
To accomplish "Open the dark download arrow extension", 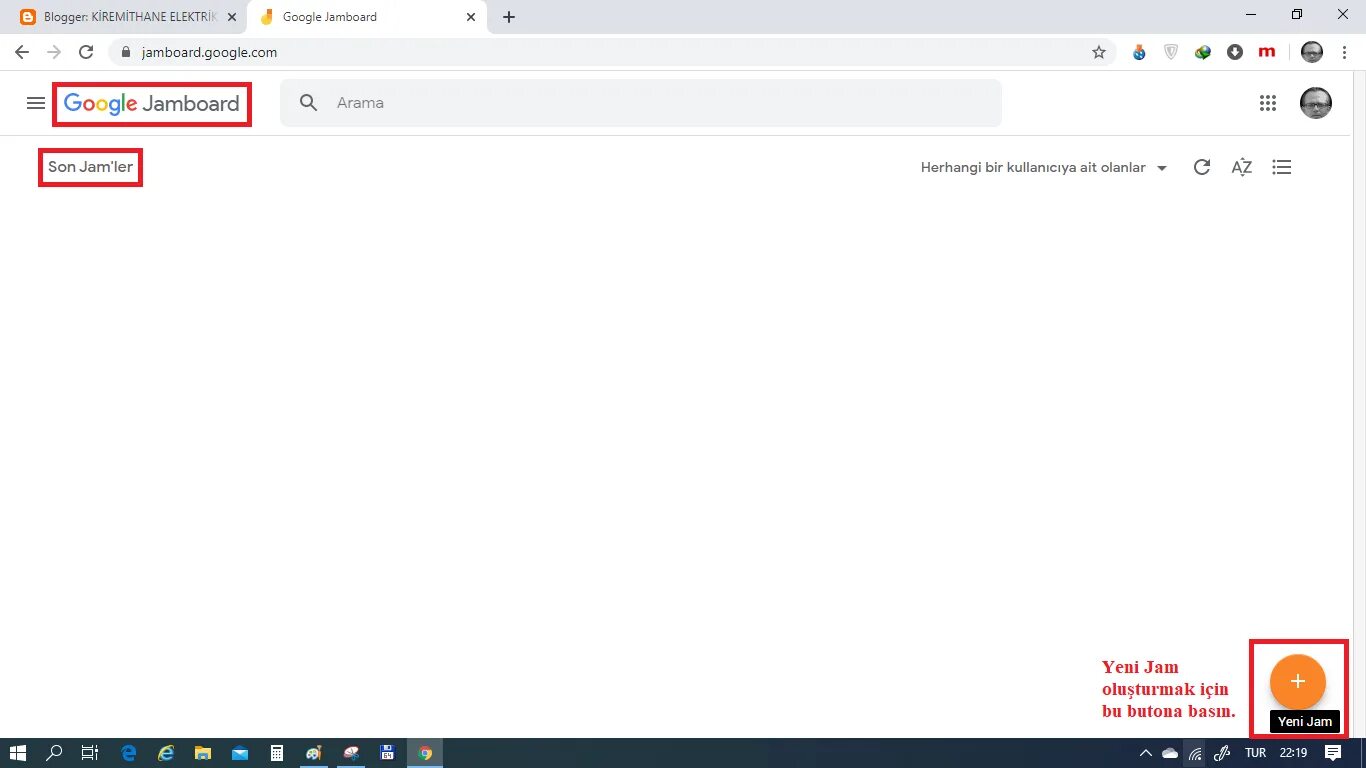I will point(1235,52).
